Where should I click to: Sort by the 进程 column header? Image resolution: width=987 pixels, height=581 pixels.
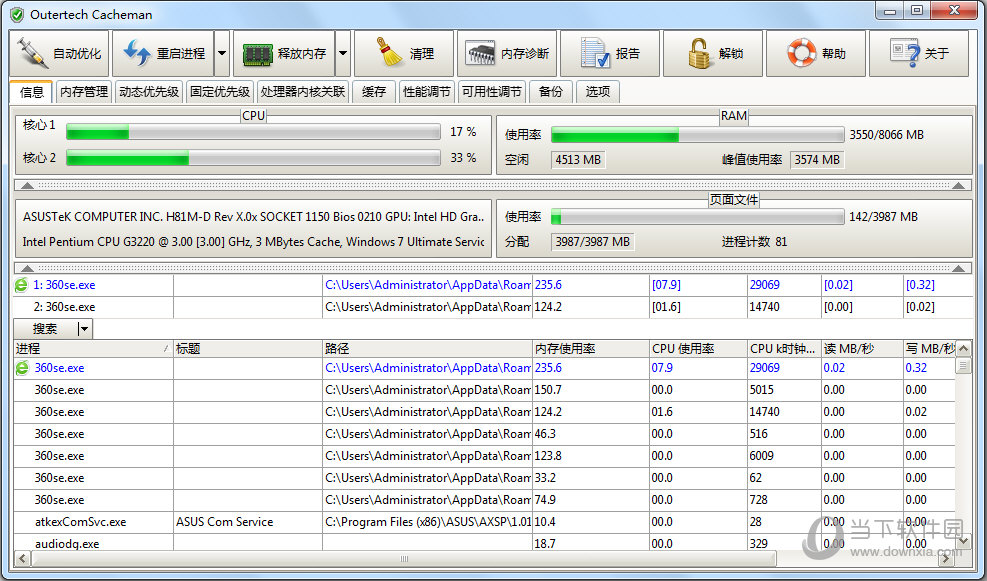pos(93,349)
